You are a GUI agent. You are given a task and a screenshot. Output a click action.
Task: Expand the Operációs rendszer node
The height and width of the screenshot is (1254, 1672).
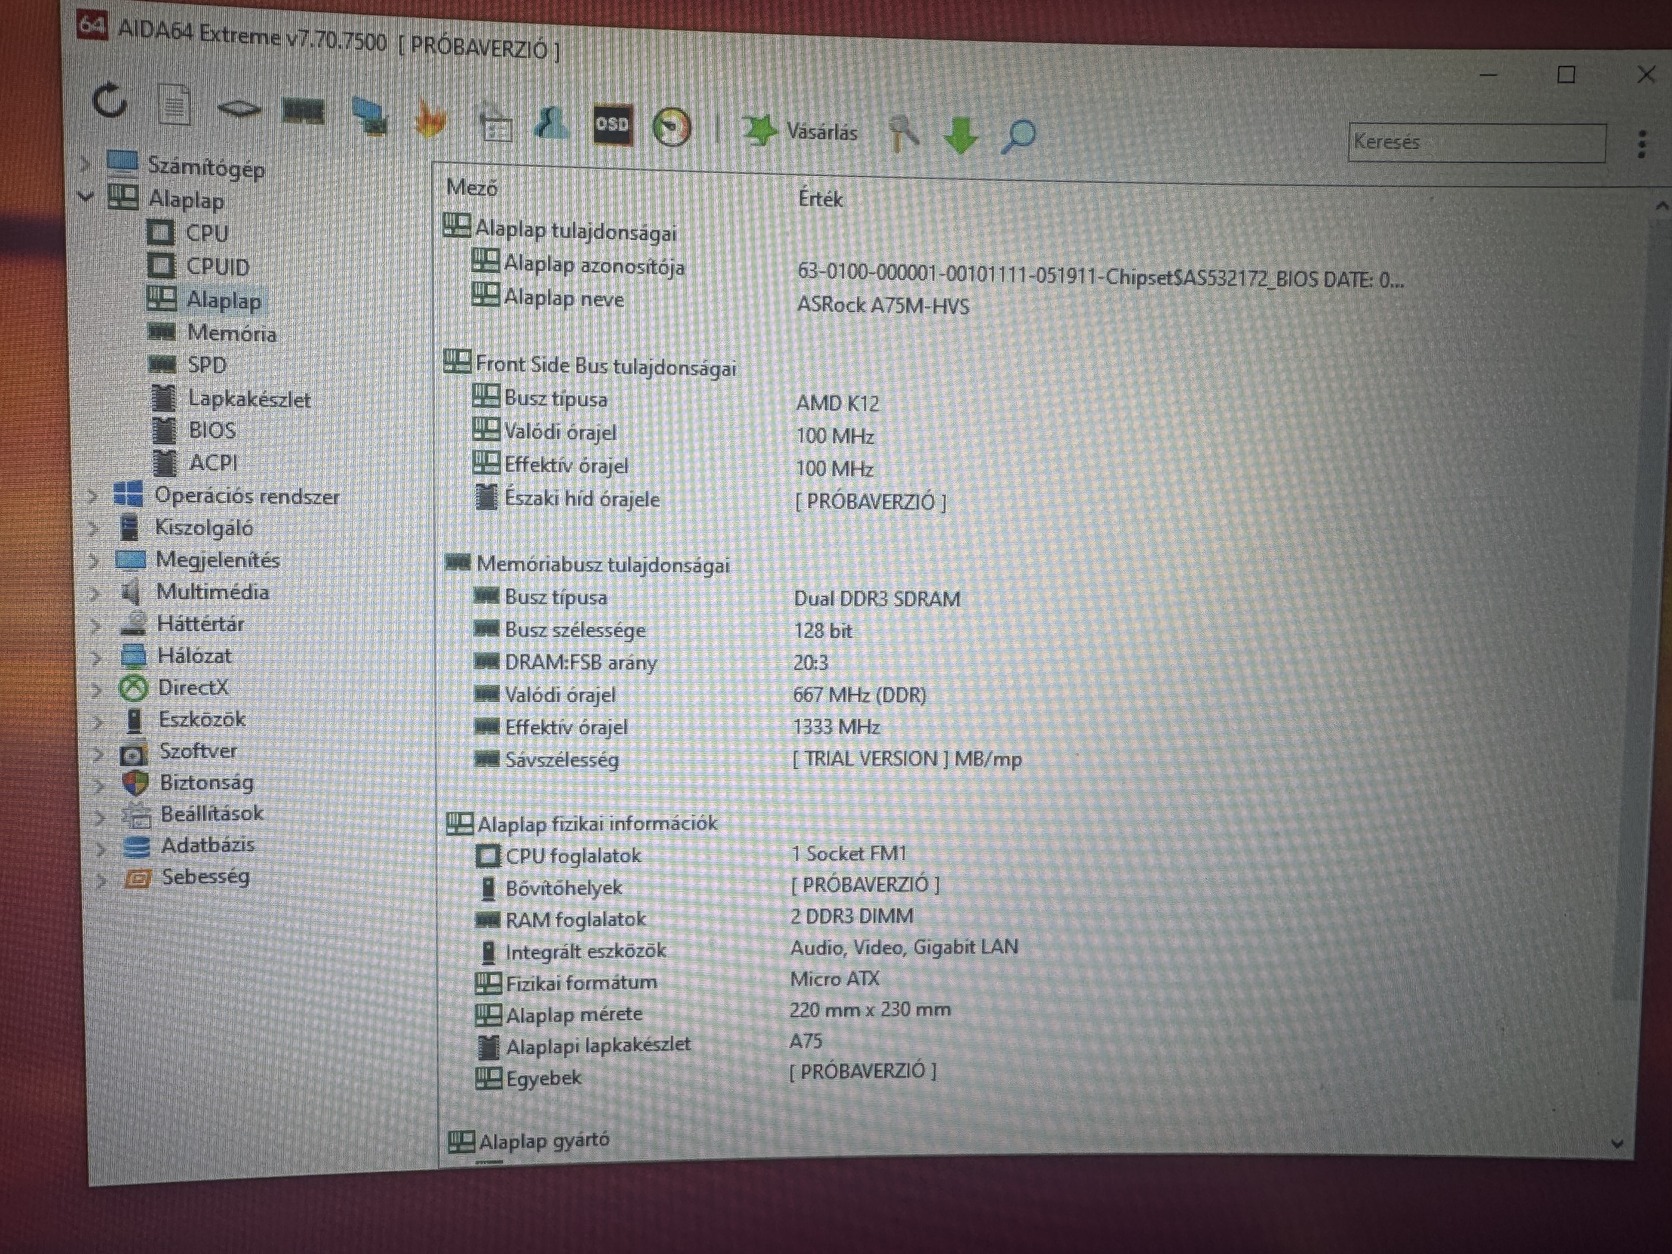pos(92,495)
